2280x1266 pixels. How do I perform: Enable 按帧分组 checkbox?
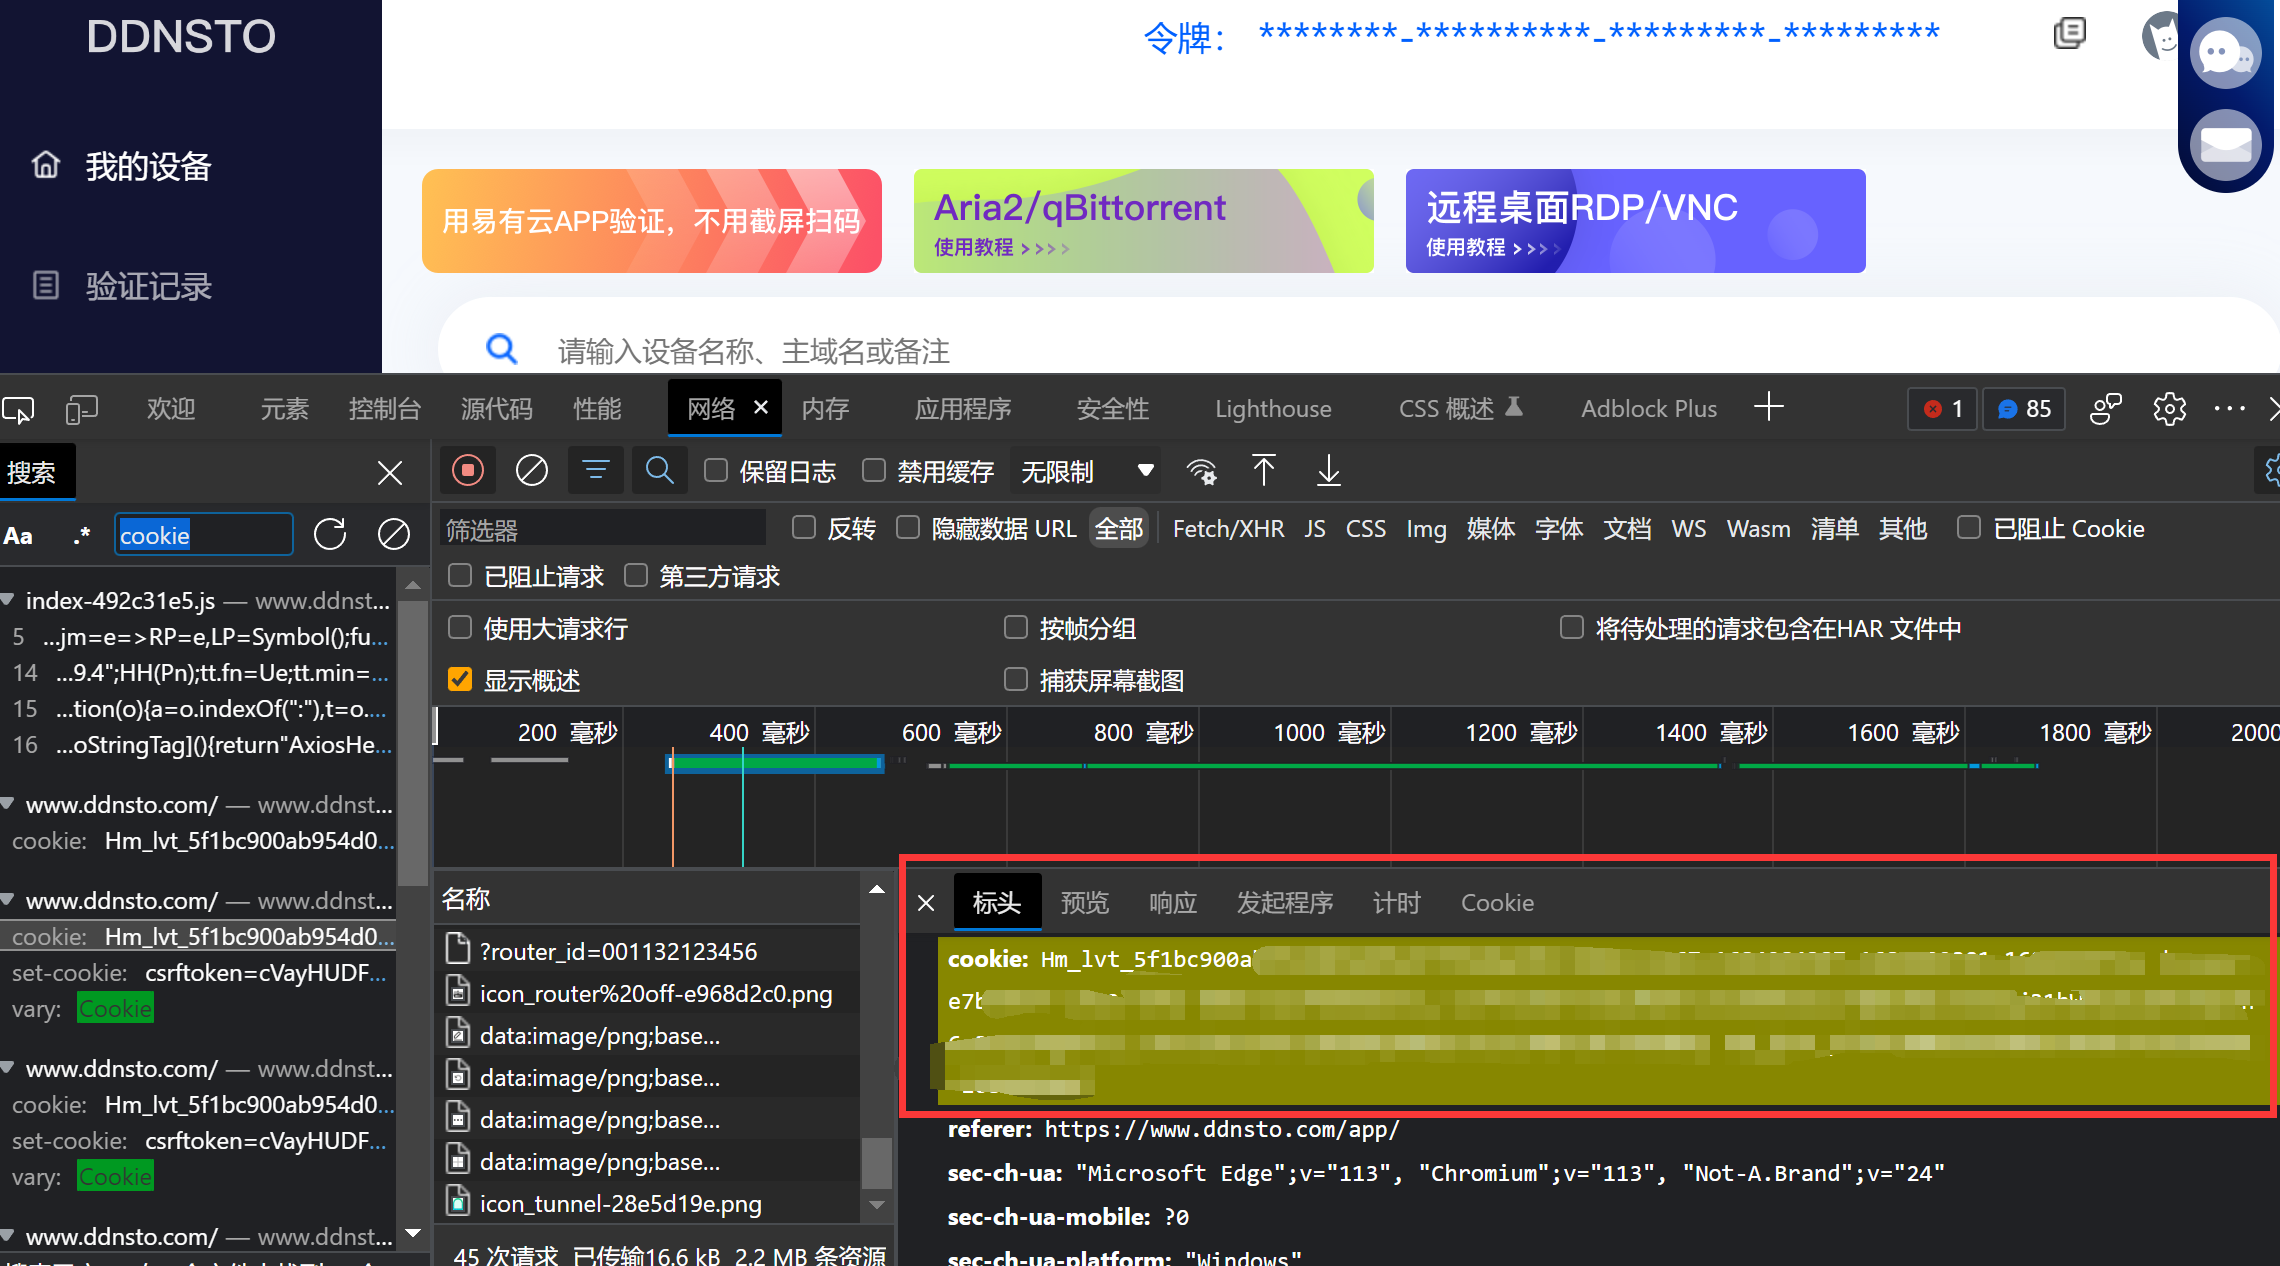[x=1016, y=627]
